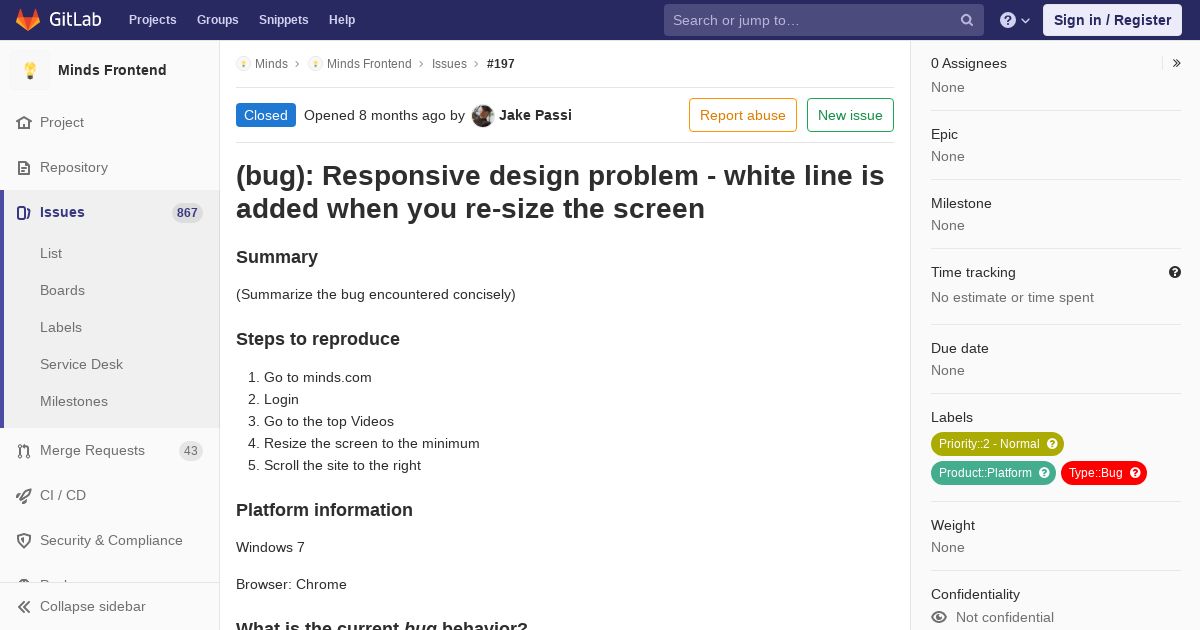Image resolution: width=1200 pixels, height=630 pixels.
Task: Click the collapse sidebar double-chevron icon
Action: [24, 607]
